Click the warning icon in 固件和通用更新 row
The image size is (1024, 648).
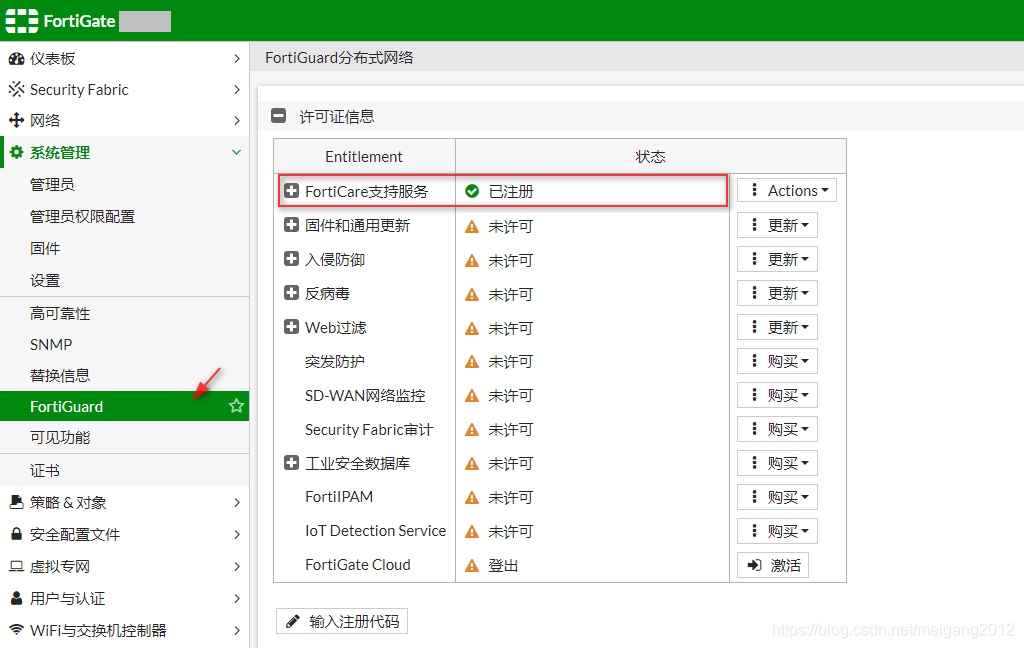[x=472, y=227]
